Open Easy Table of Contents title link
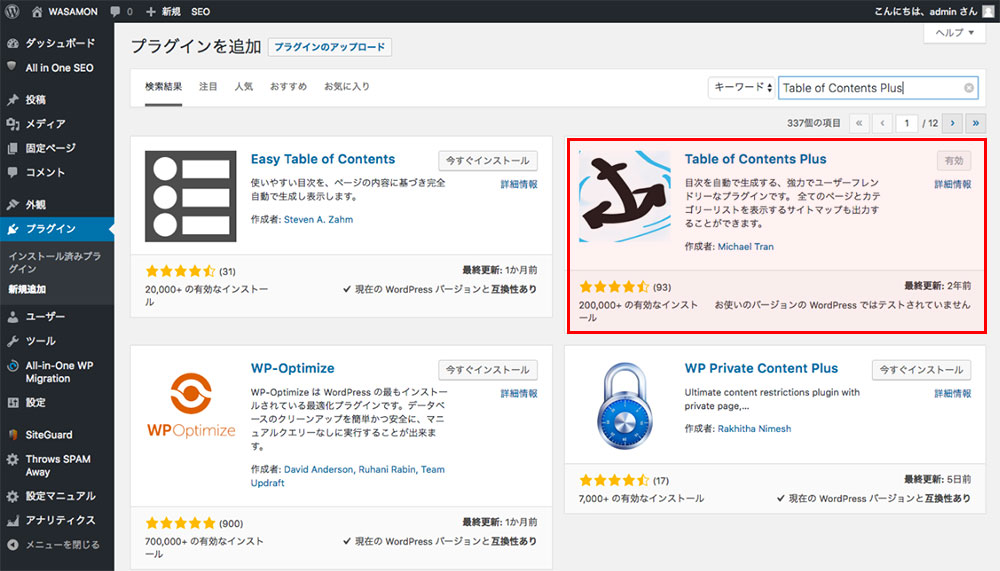Screen dimensions: 1000x571 click(323, 159)
